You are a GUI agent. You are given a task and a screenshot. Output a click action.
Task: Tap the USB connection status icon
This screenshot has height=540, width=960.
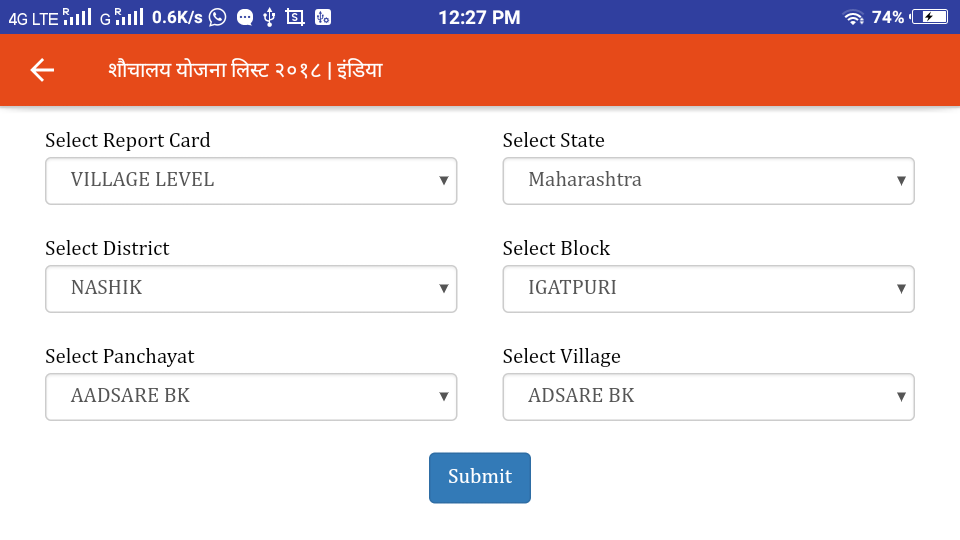tap(269, 17)
